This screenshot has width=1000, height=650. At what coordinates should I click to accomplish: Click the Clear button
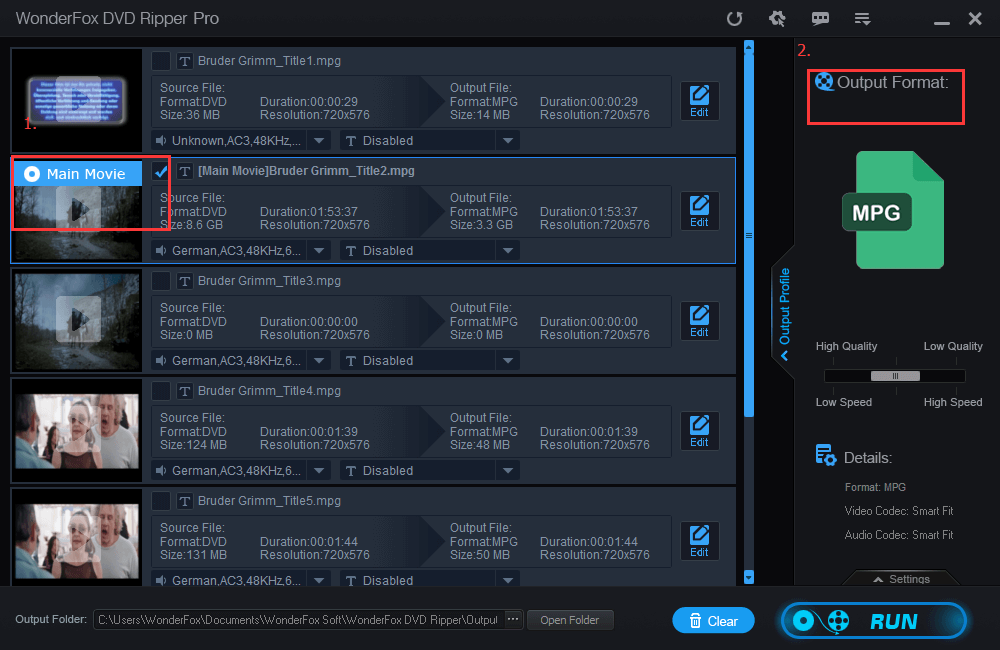click(x=713, y=621)
